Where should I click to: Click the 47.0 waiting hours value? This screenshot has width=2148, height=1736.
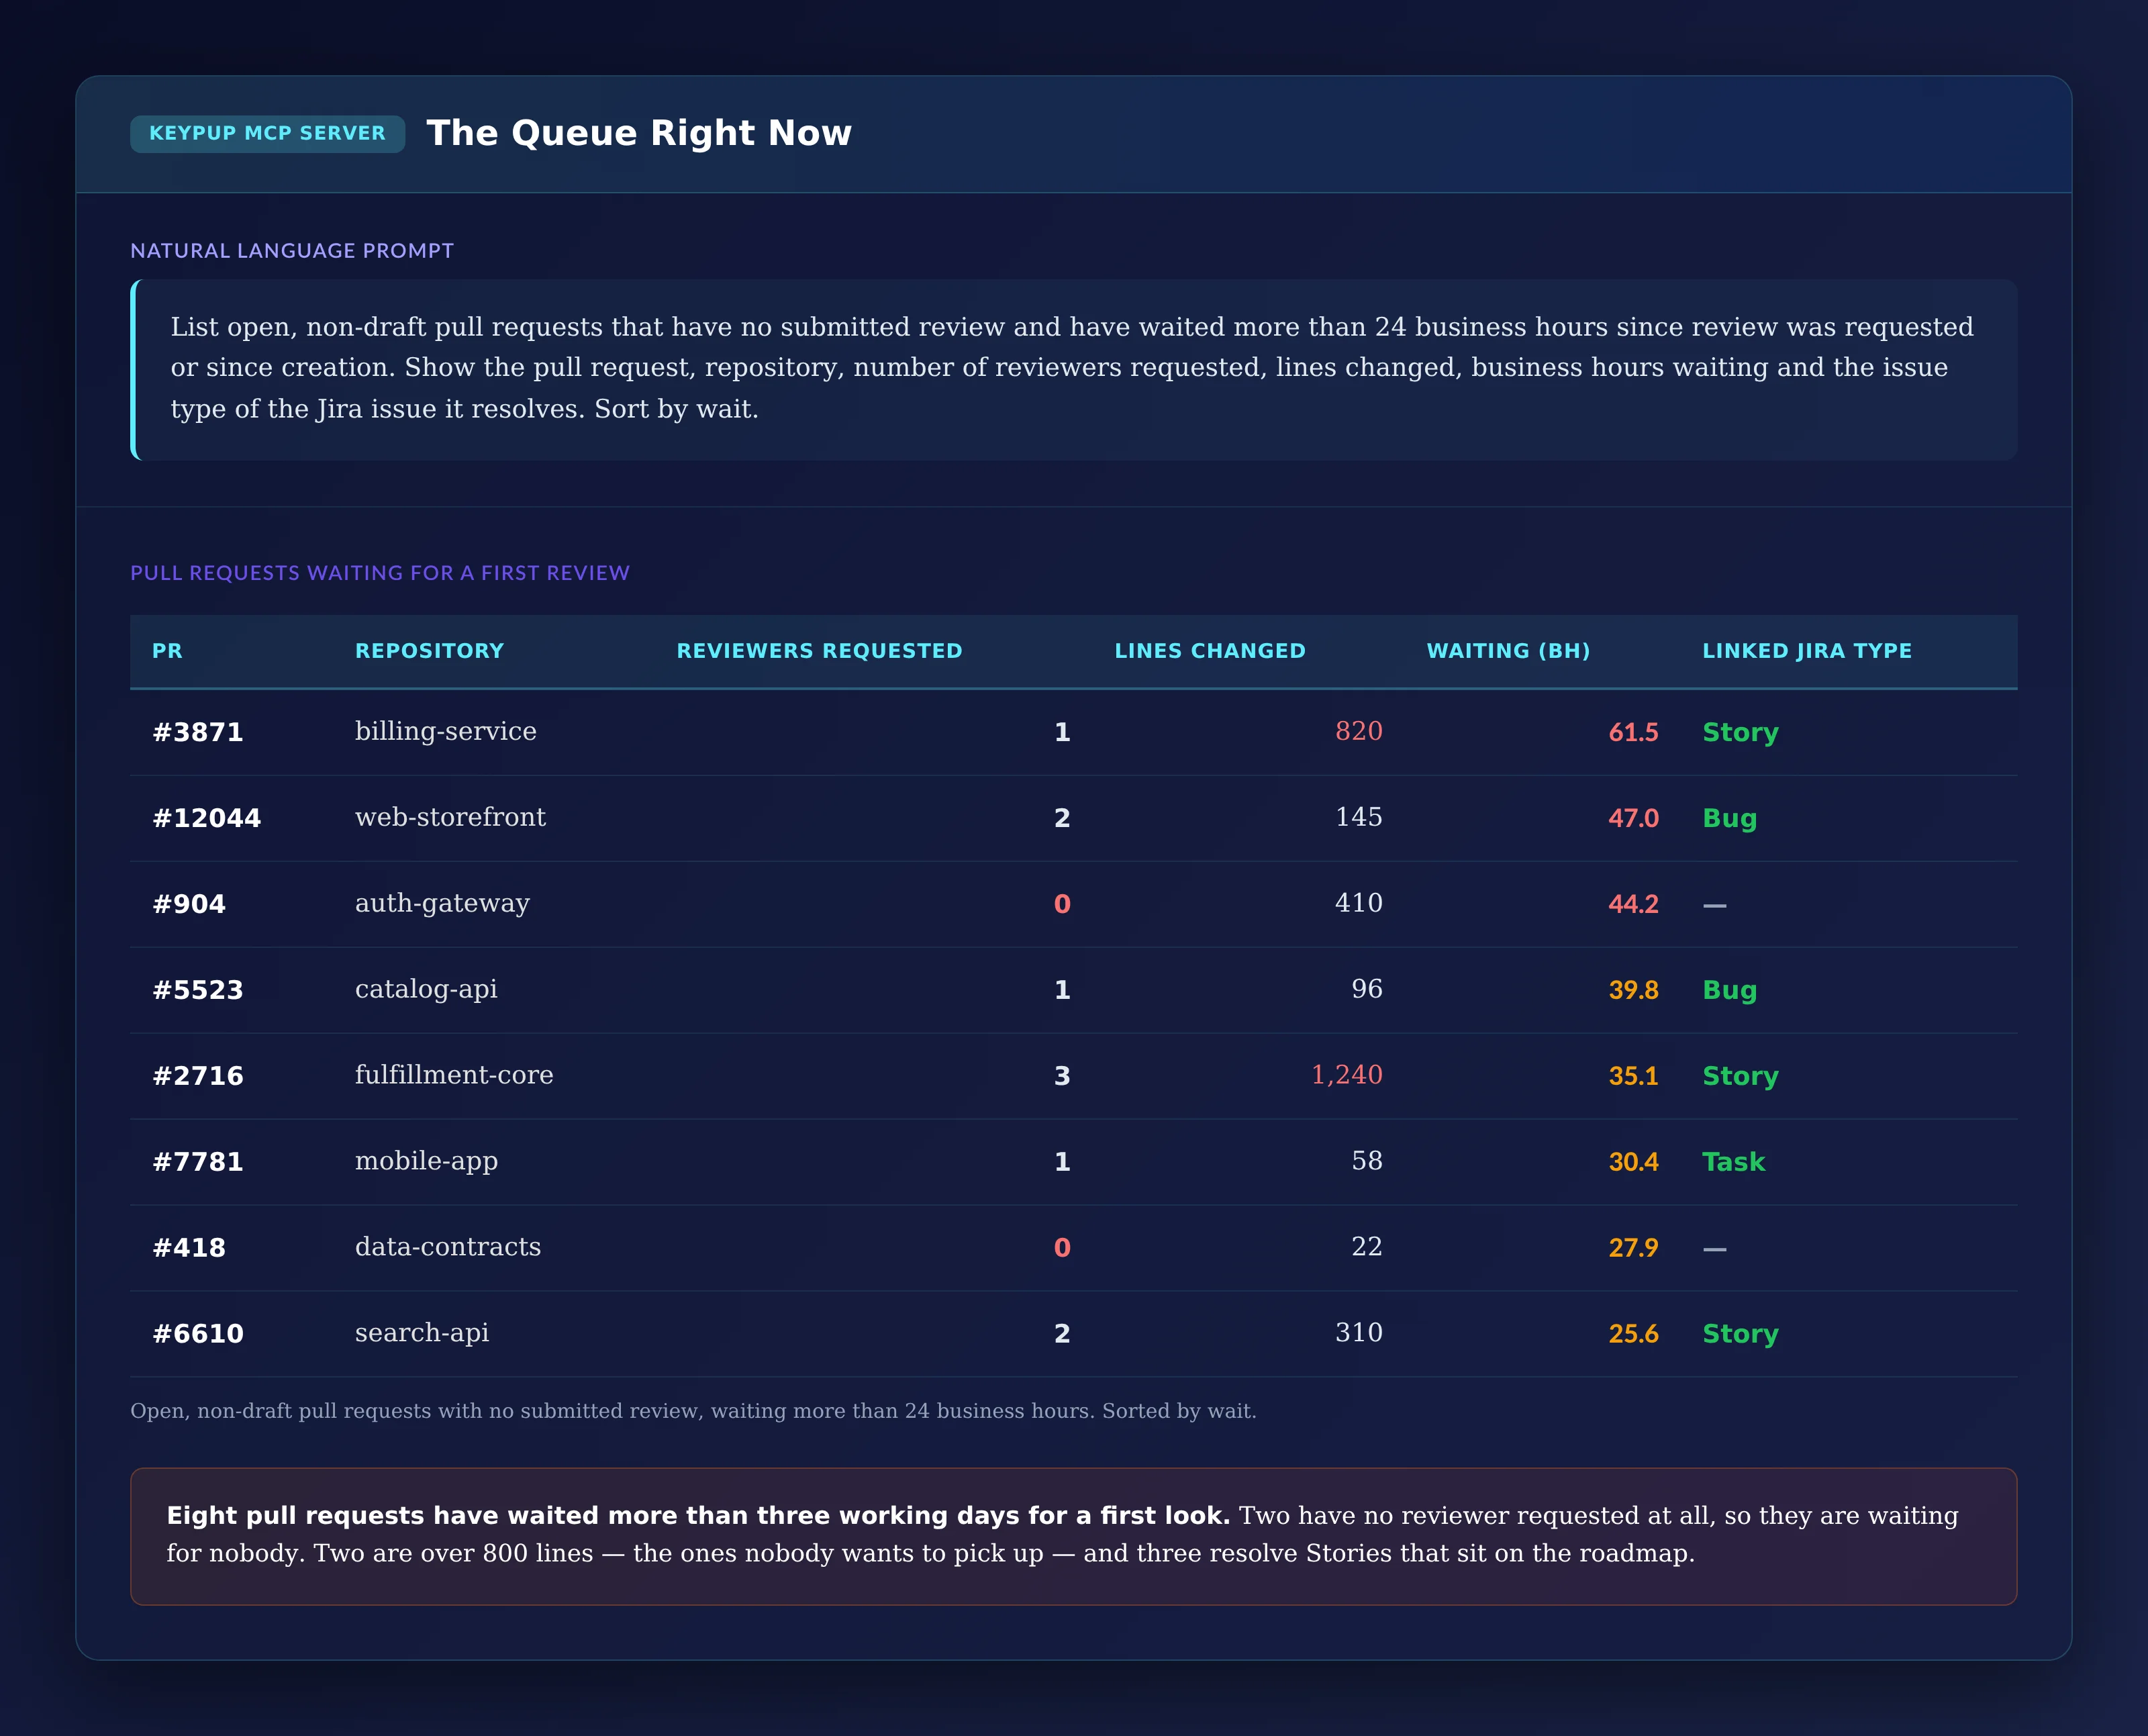1633,818
